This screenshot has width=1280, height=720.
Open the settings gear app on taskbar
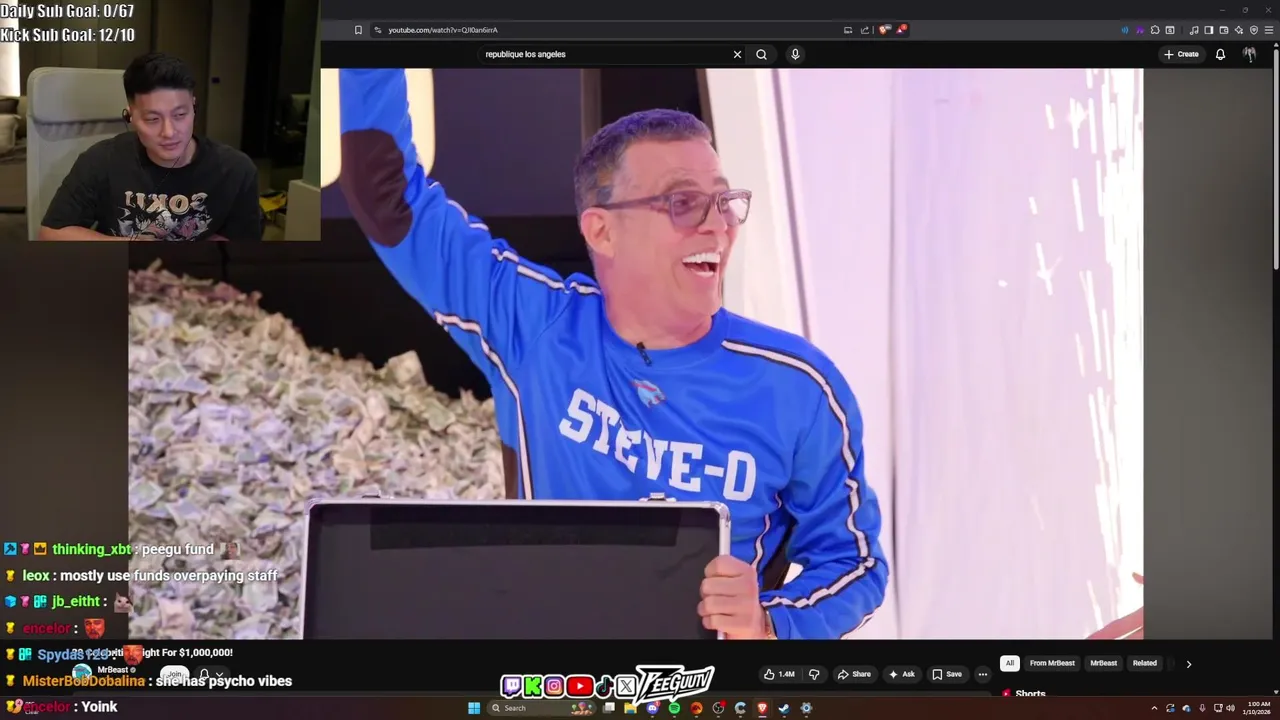(806, 708)
